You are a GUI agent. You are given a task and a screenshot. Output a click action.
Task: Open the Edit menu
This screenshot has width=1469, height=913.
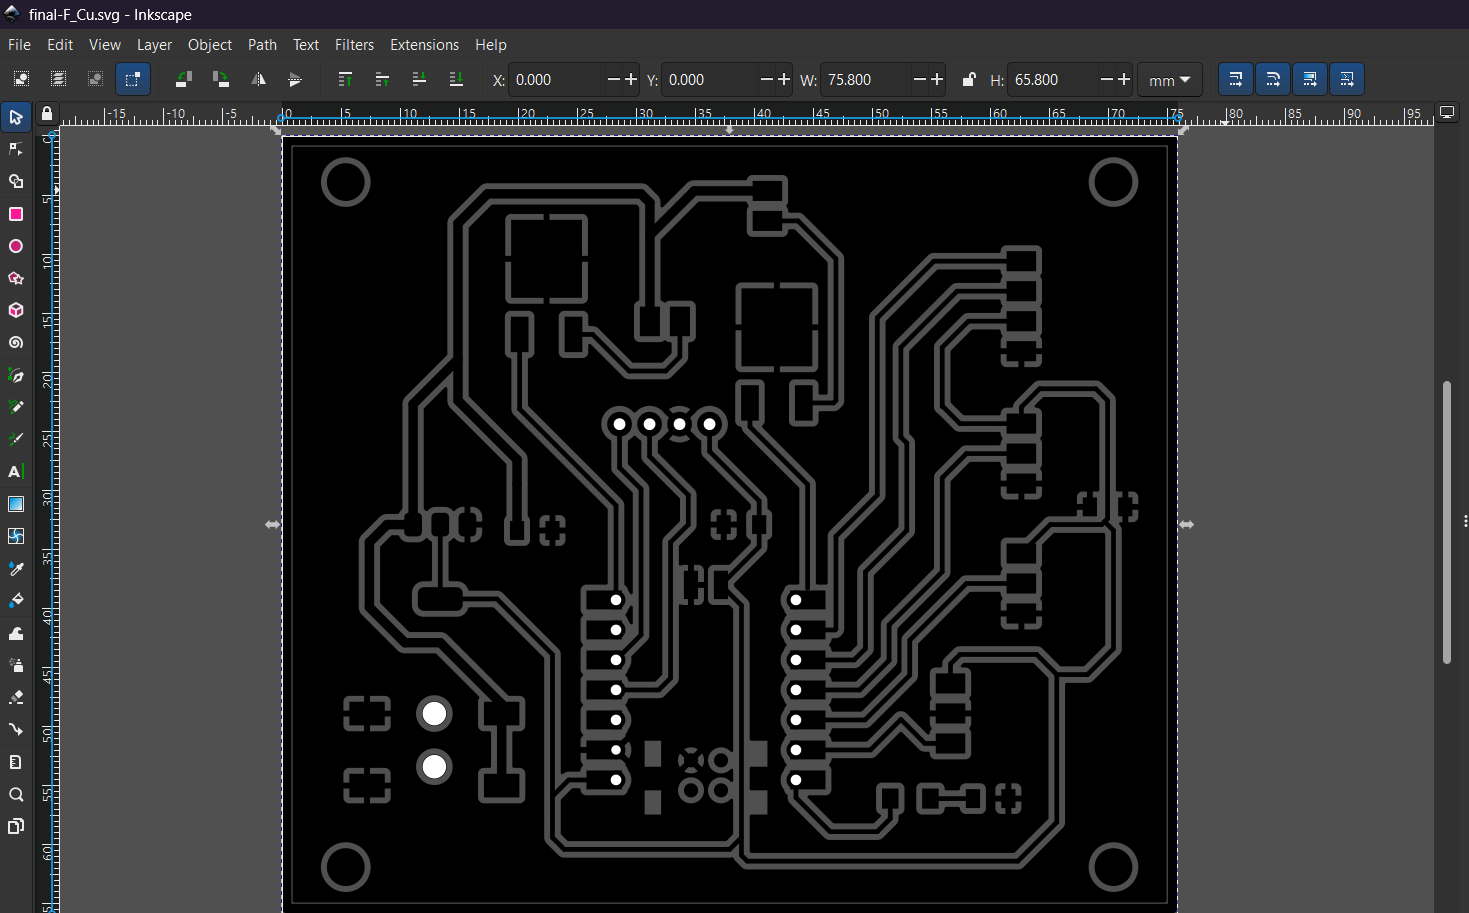pyautogui.click(x=60, y=45)
